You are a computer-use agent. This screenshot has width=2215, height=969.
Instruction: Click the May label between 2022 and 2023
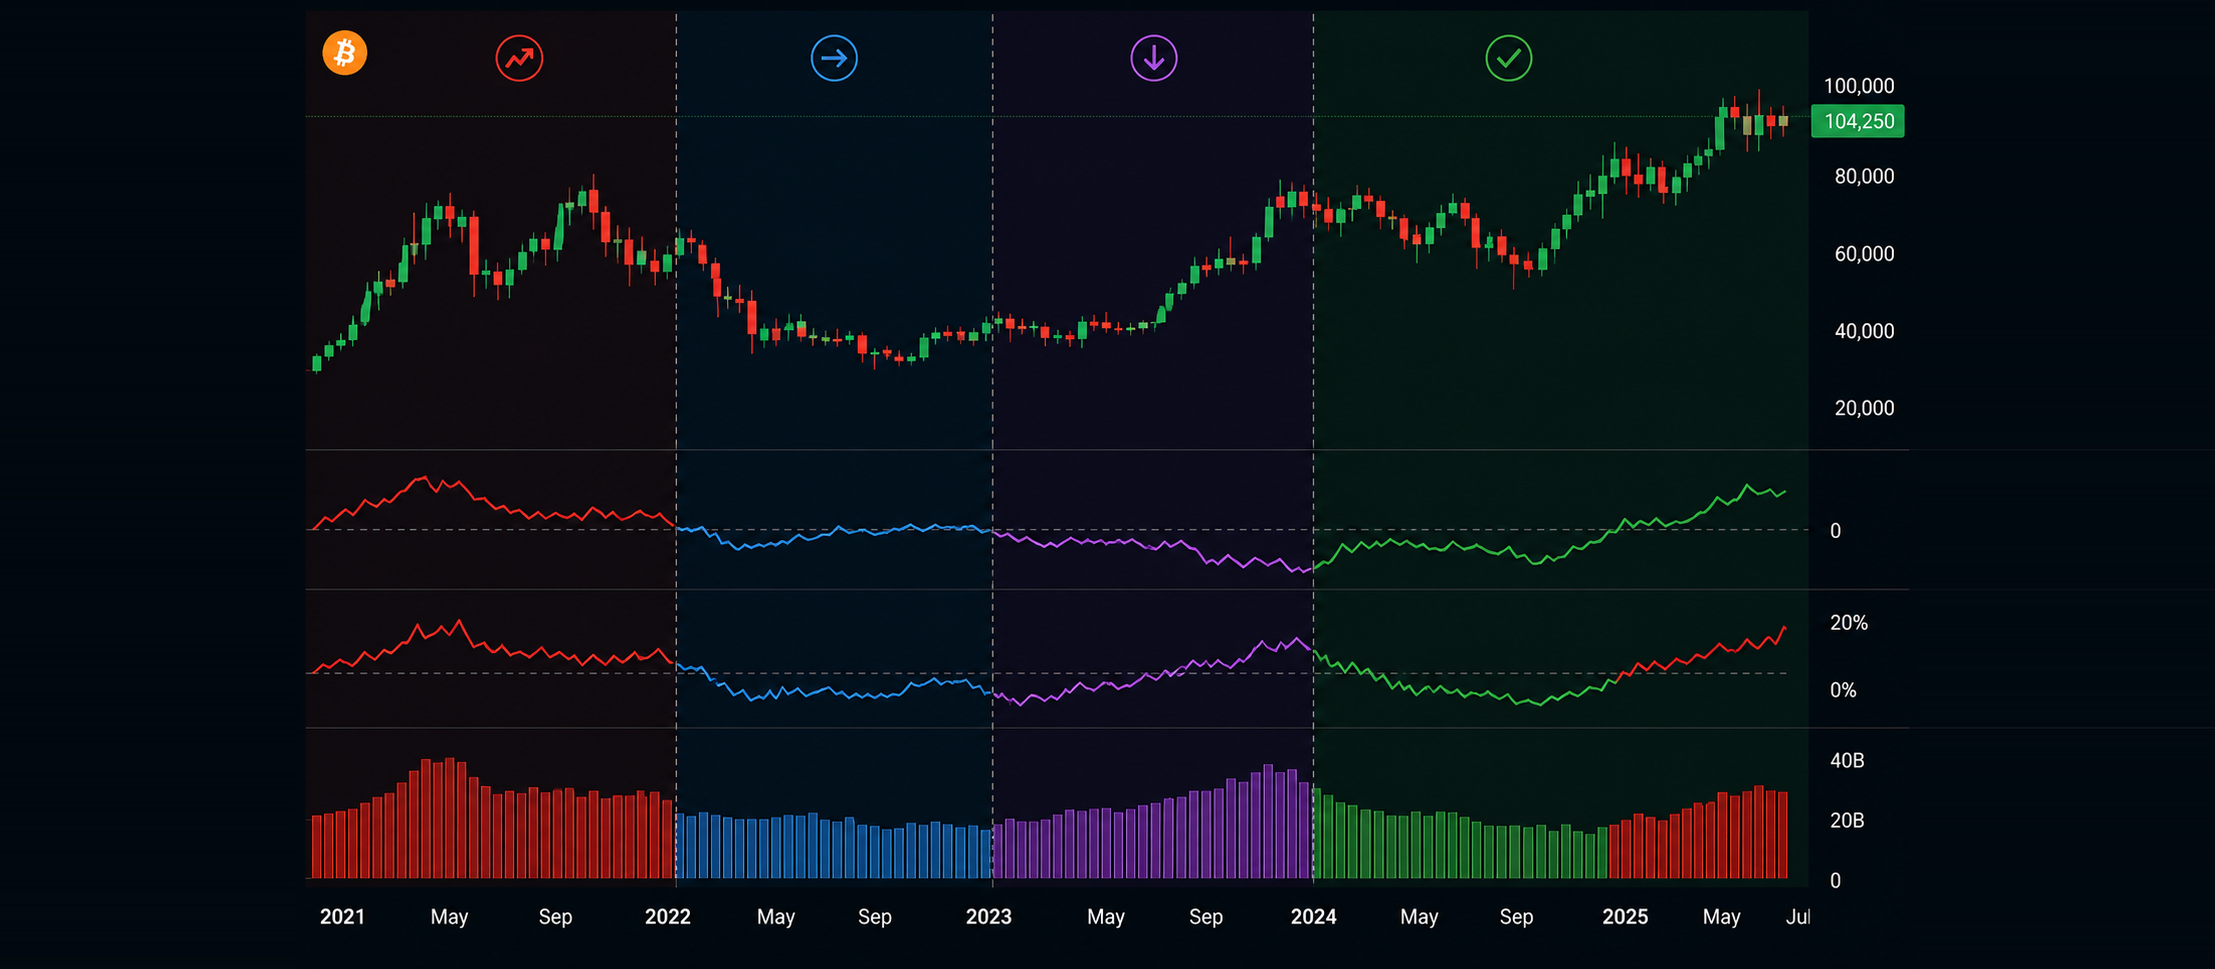click(x=776, y=917)
